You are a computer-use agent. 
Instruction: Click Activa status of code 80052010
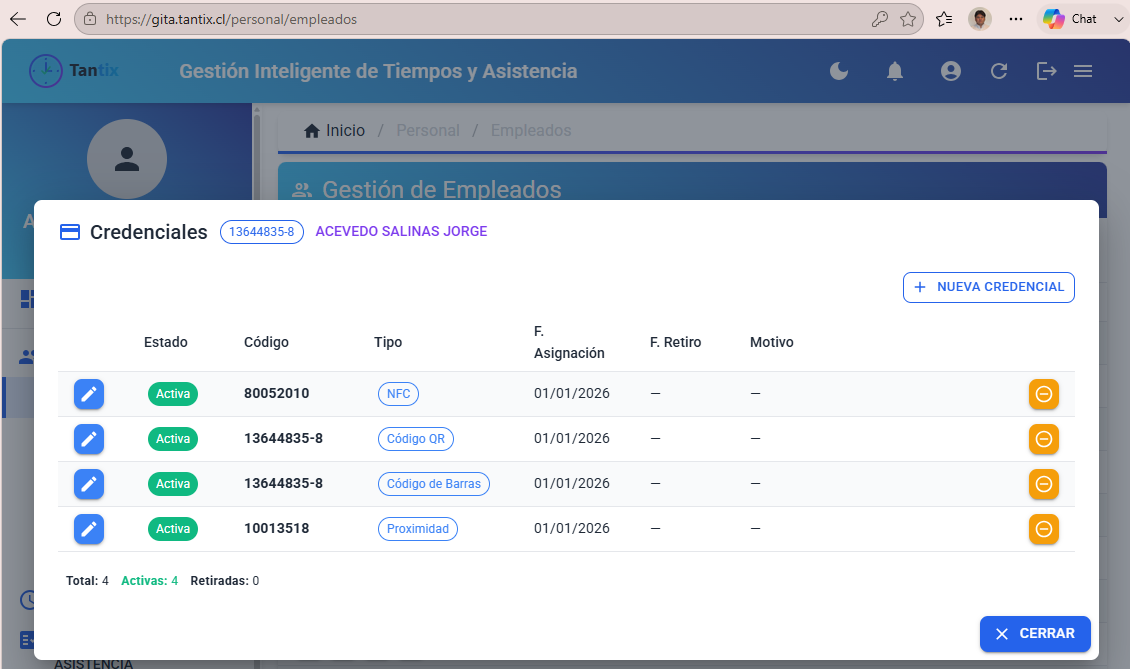point(173,394)
